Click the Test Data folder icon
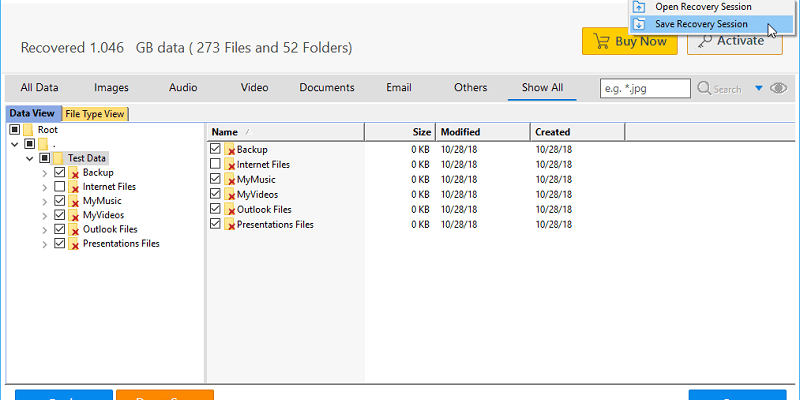 59,158
